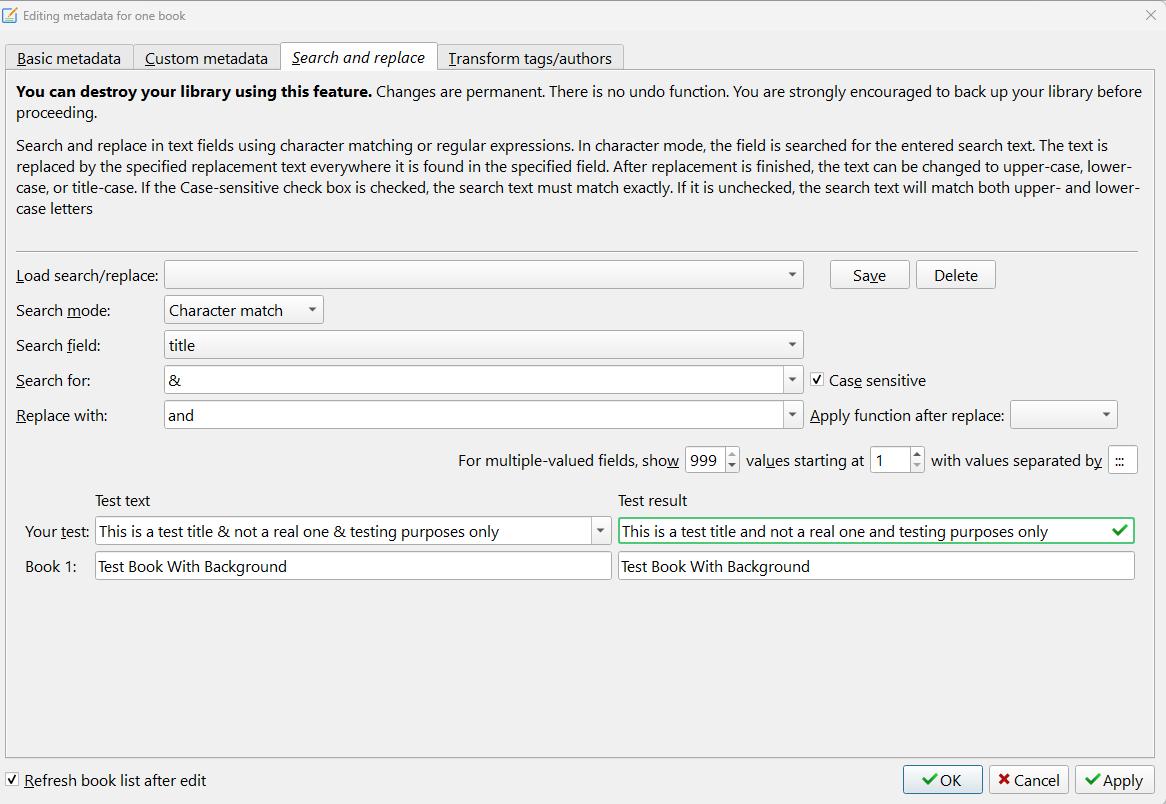The image size is (1166, 804).
Task: Click the calibre edit-metadata icon in title bar
Action: [x=10, y=15]
